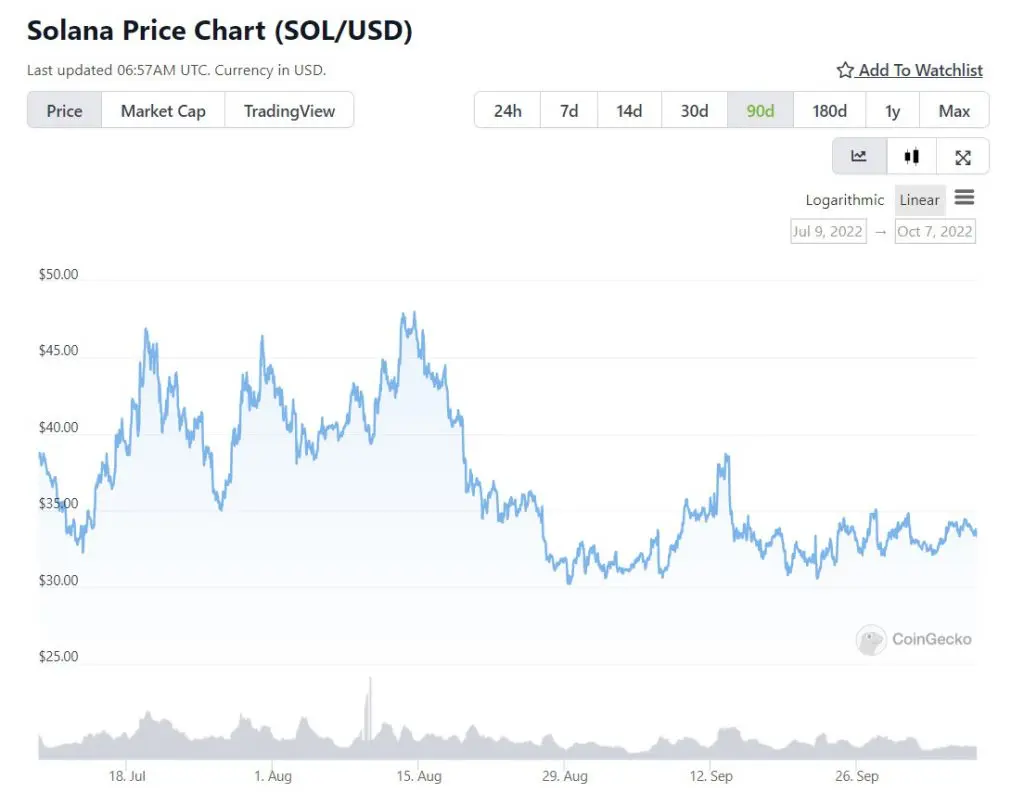
Task: Toggle Logarithmic scale
Action: coord(844,200)
